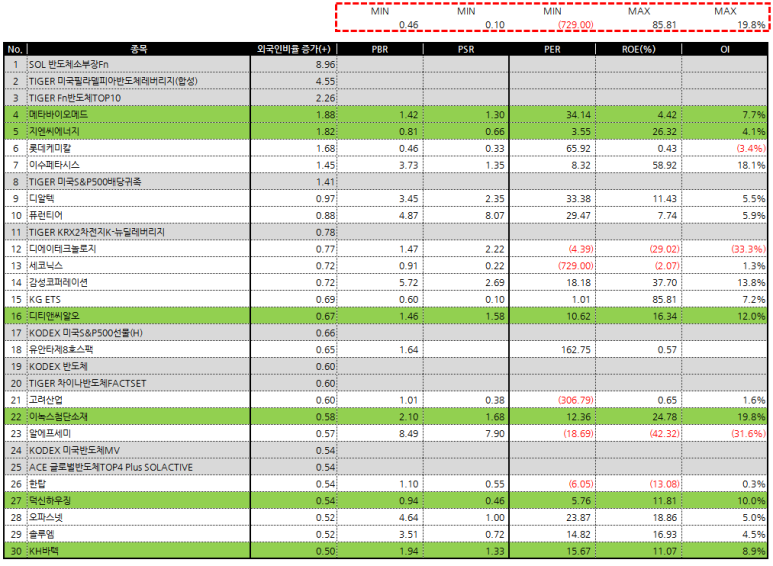Click the '고려산업' name cell

[139, 400]
